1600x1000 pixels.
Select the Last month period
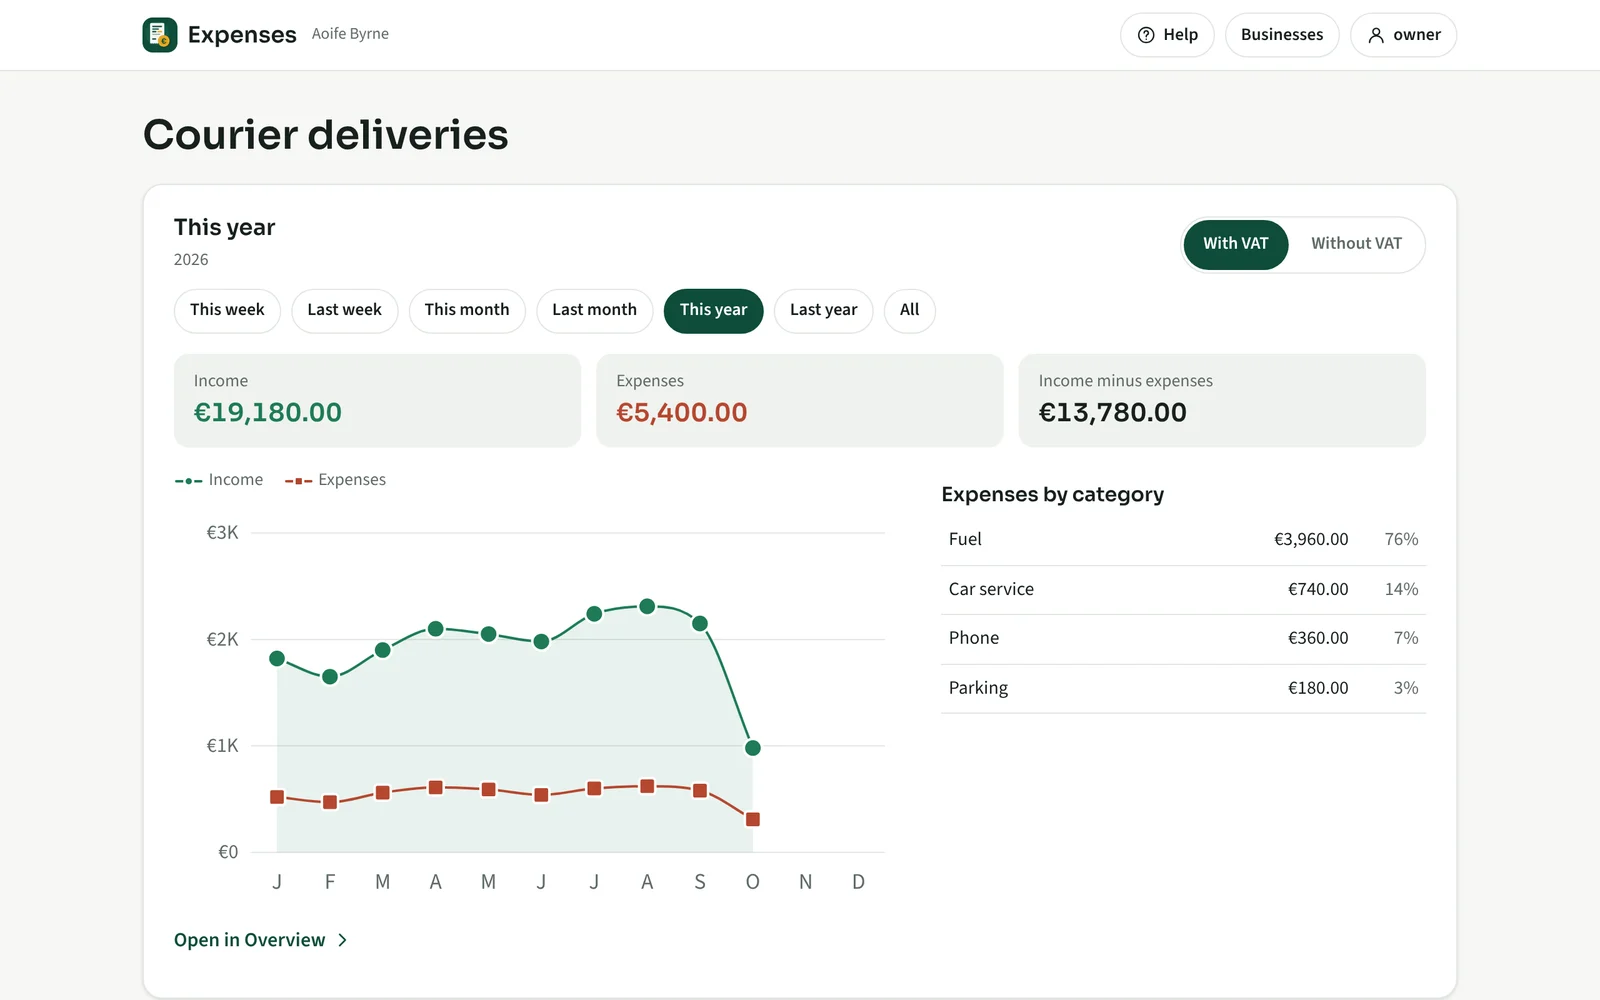[594, 310]
